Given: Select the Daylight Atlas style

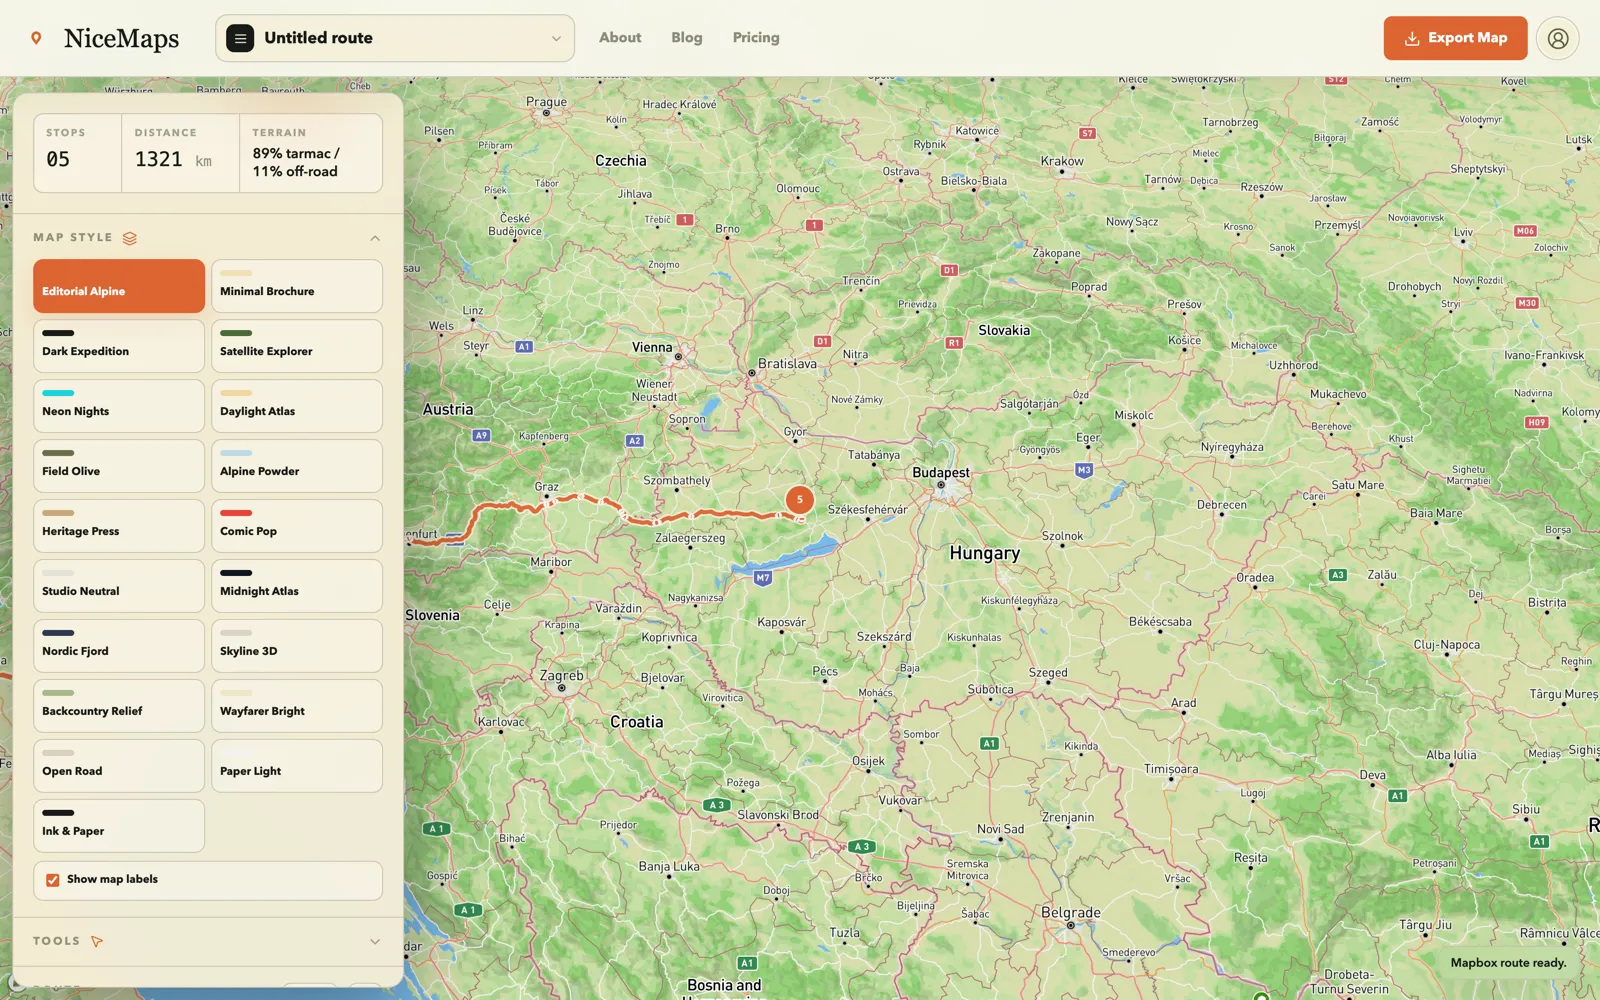Looking at the screenshot, I should tap(297, 406).
